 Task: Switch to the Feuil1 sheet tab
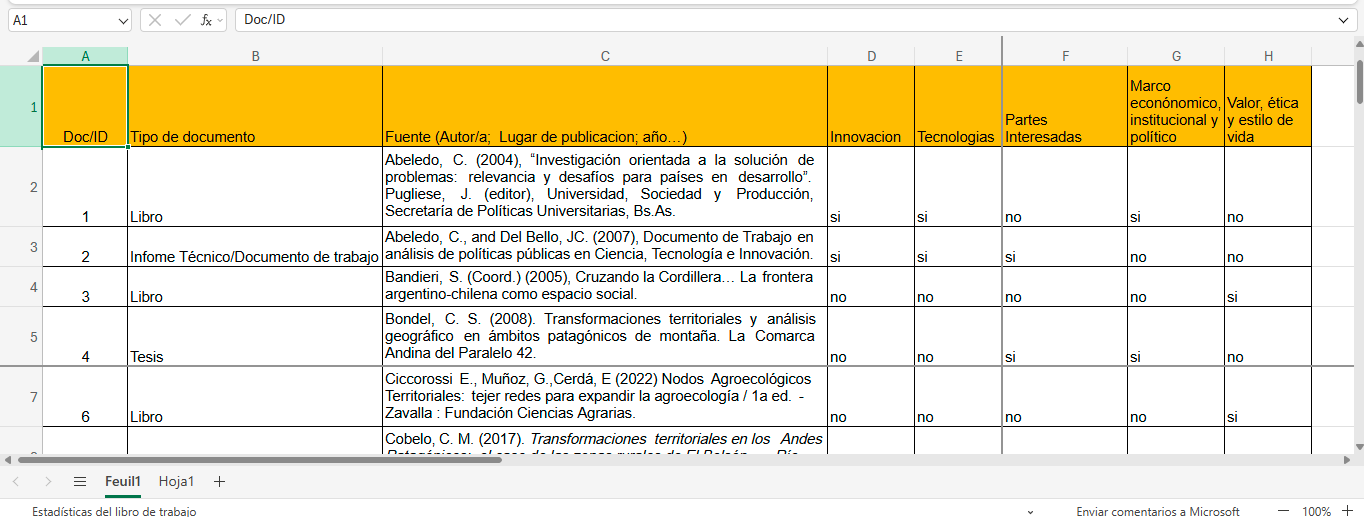point(123,482)
